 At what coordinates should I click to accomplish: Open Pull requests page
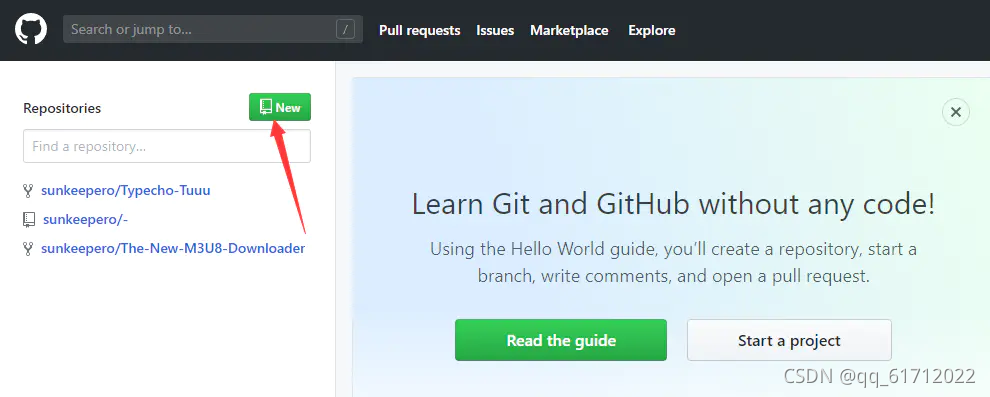tap(419, 30)
